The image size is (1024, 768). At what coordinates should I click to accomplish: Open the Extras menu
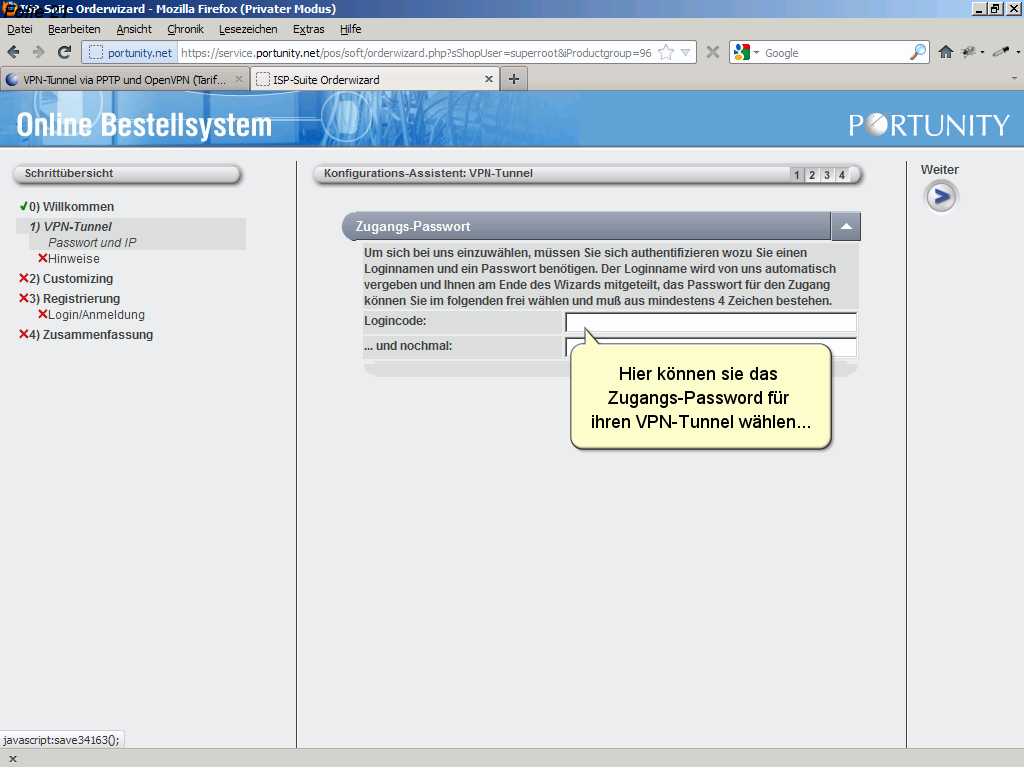coord(308,29)
